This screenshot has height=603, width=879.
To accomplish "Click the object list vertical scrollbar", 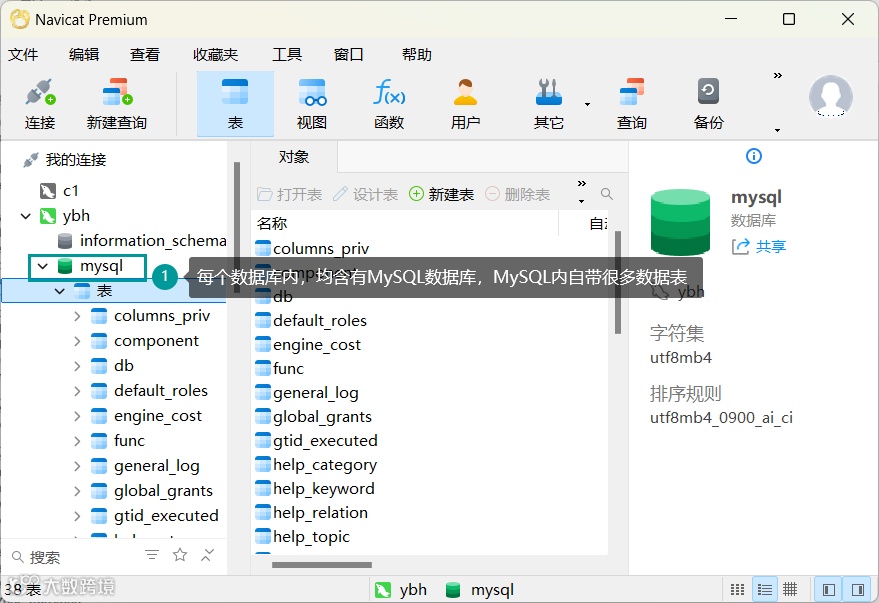I will [617, 282].
